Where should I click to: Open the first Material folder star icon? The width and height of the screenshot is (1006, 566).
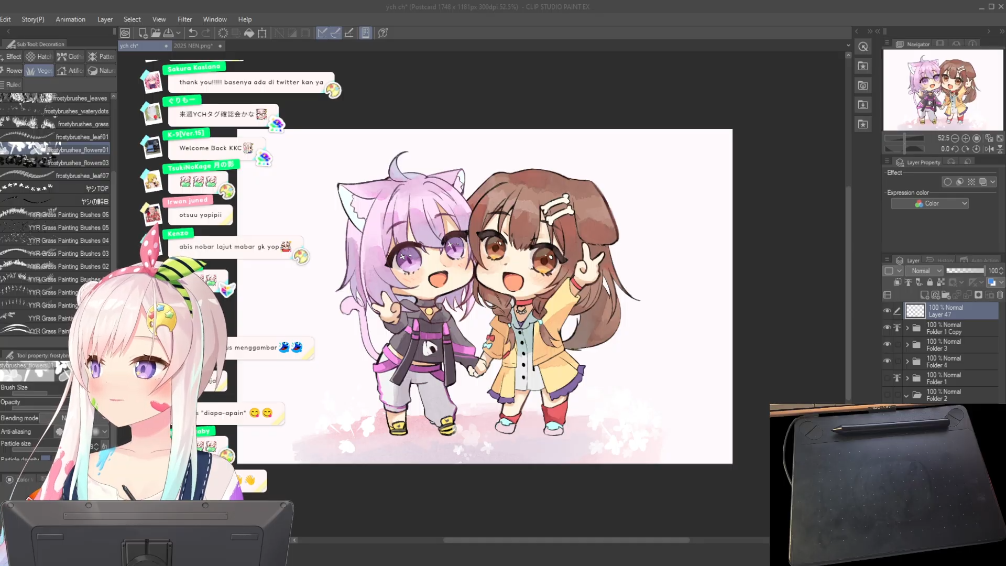tap(864, 66)
